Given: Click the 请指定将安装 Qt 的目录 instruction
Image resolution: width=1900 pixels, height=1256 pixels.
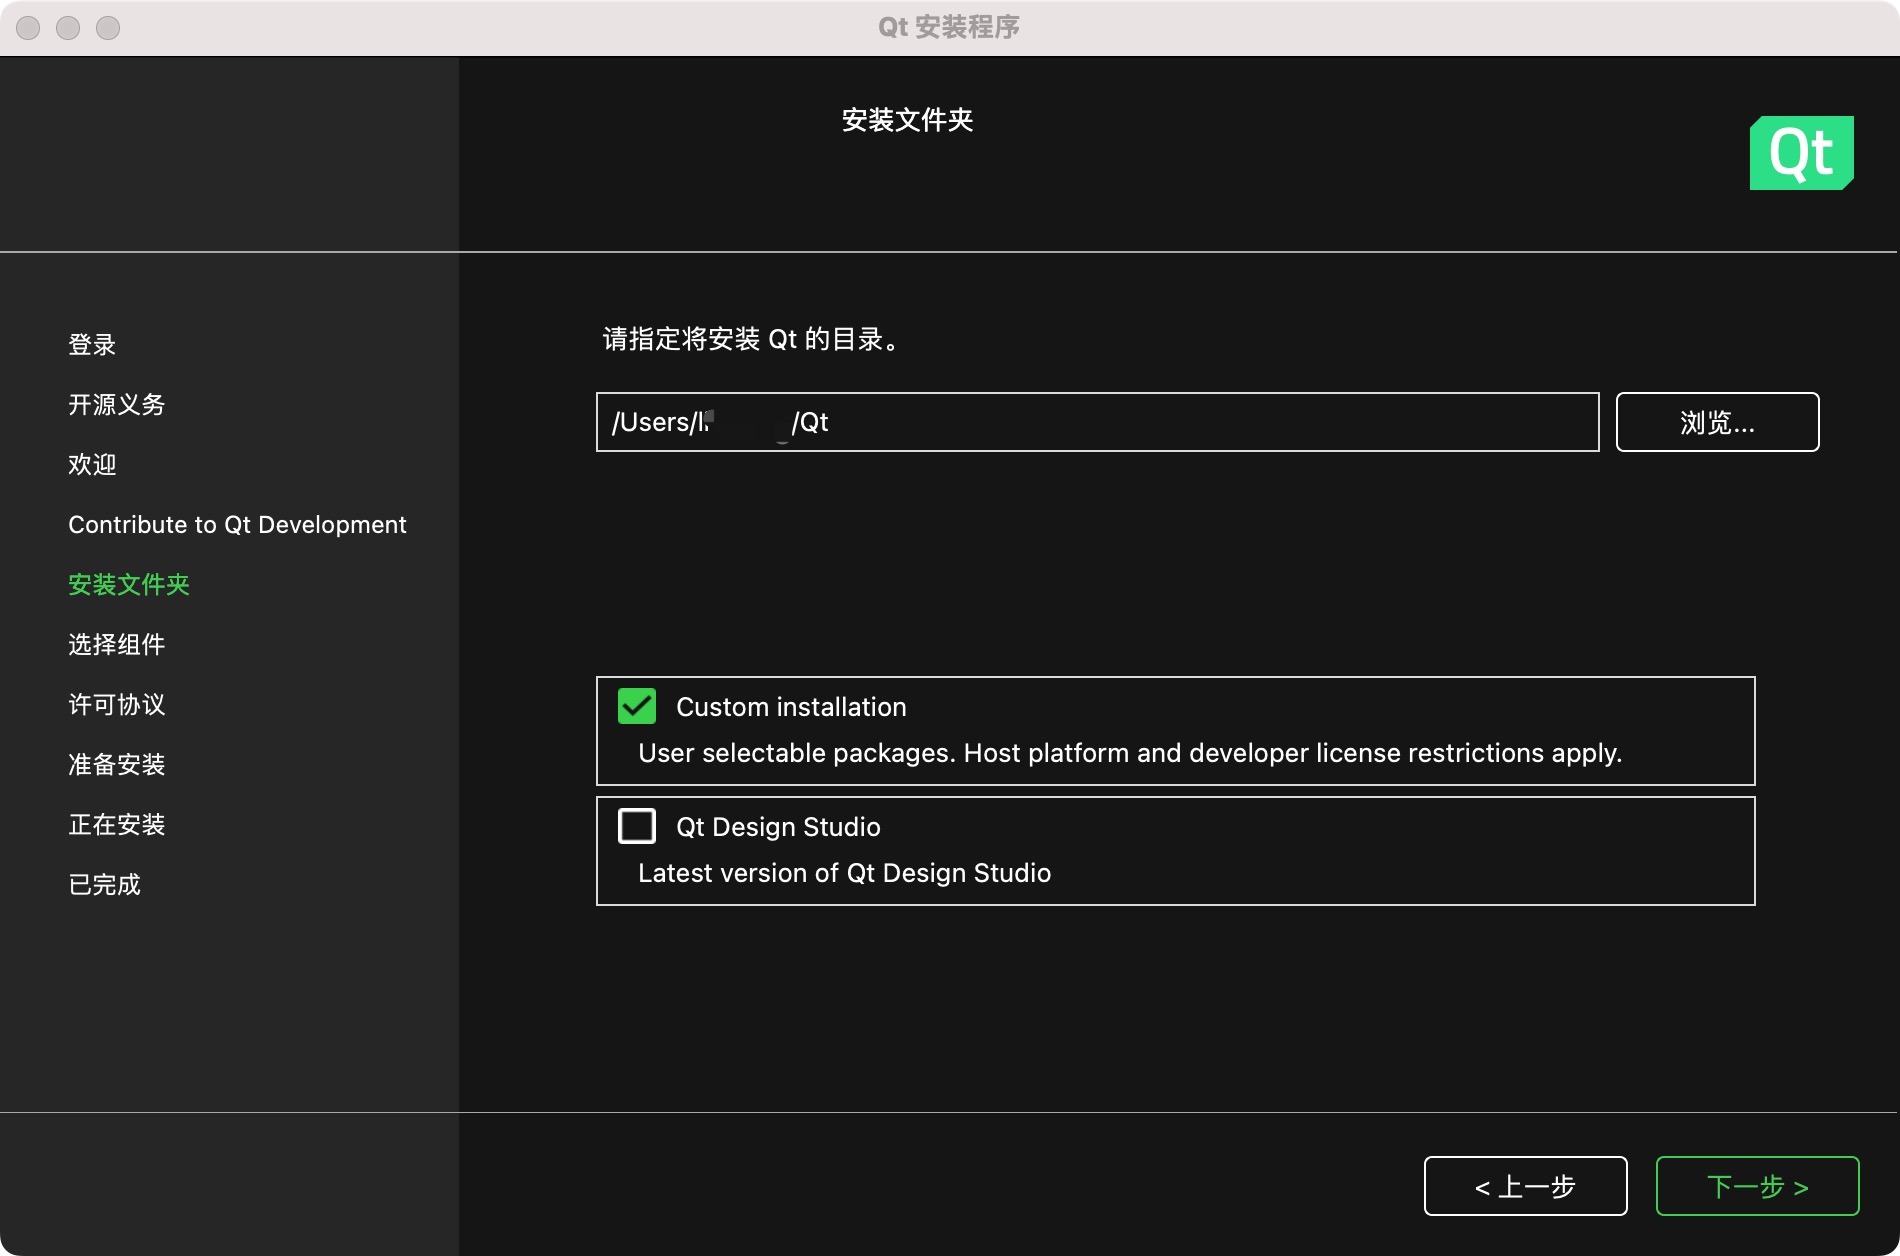Looking at the screenshot, I should 752,340.
